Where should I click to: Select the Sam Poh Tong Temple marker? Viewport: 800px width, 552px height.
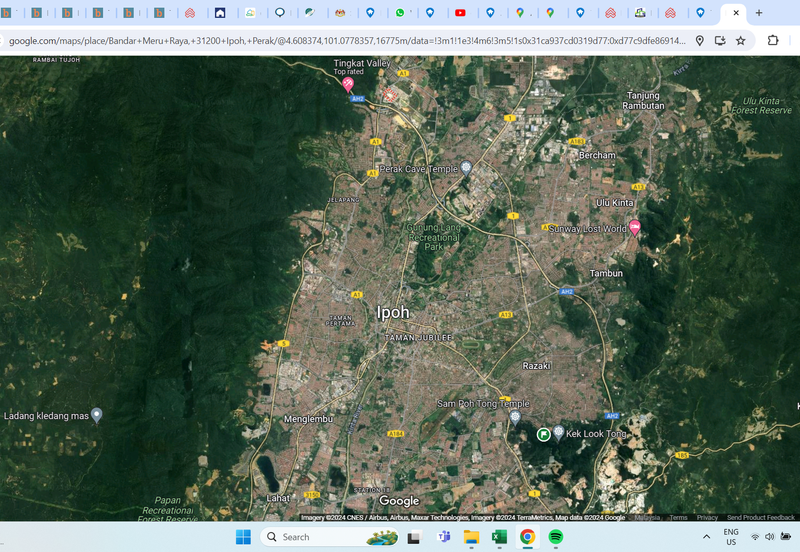[515, 417]
